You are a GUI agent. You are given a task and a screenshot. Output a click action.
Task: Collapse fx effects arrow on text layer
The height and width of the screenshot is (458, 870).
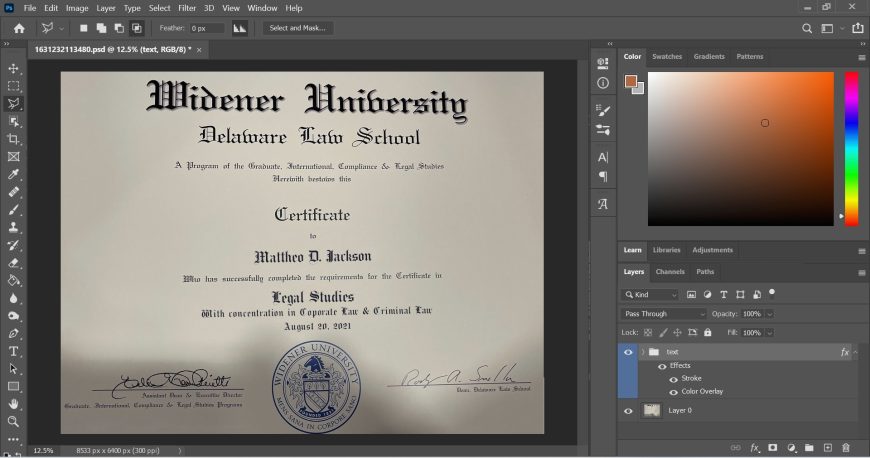click(x=855, y=352)
